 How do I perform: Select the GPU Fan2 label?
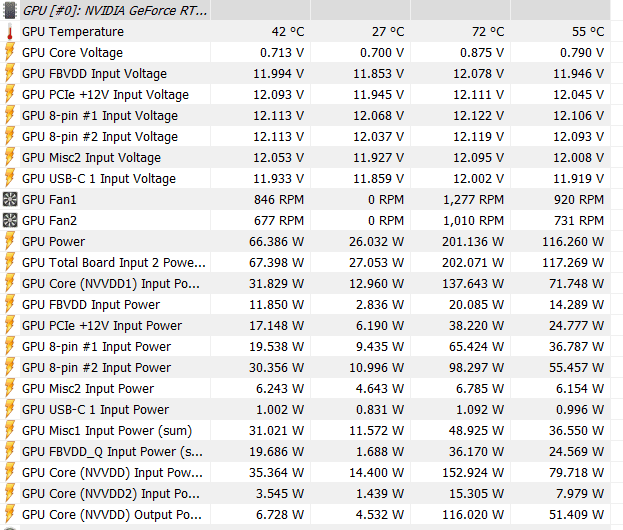[x=49, y=221]
